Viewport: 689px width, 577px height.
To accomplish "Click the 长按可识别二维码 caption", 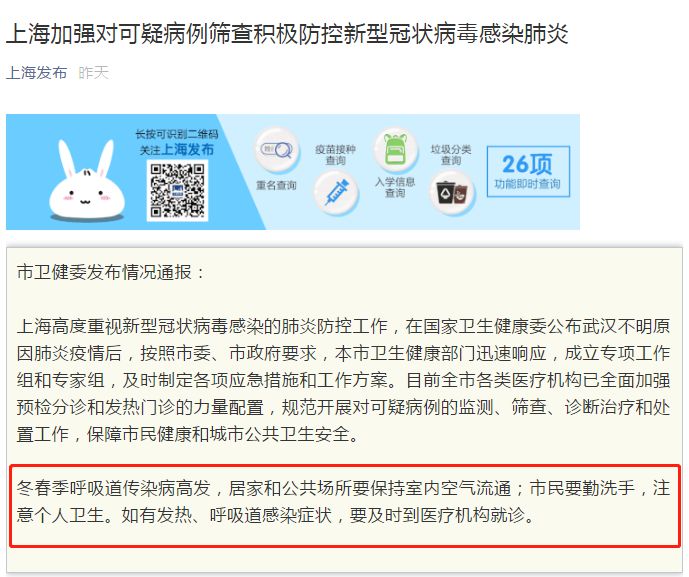I will tap(177, 134).
